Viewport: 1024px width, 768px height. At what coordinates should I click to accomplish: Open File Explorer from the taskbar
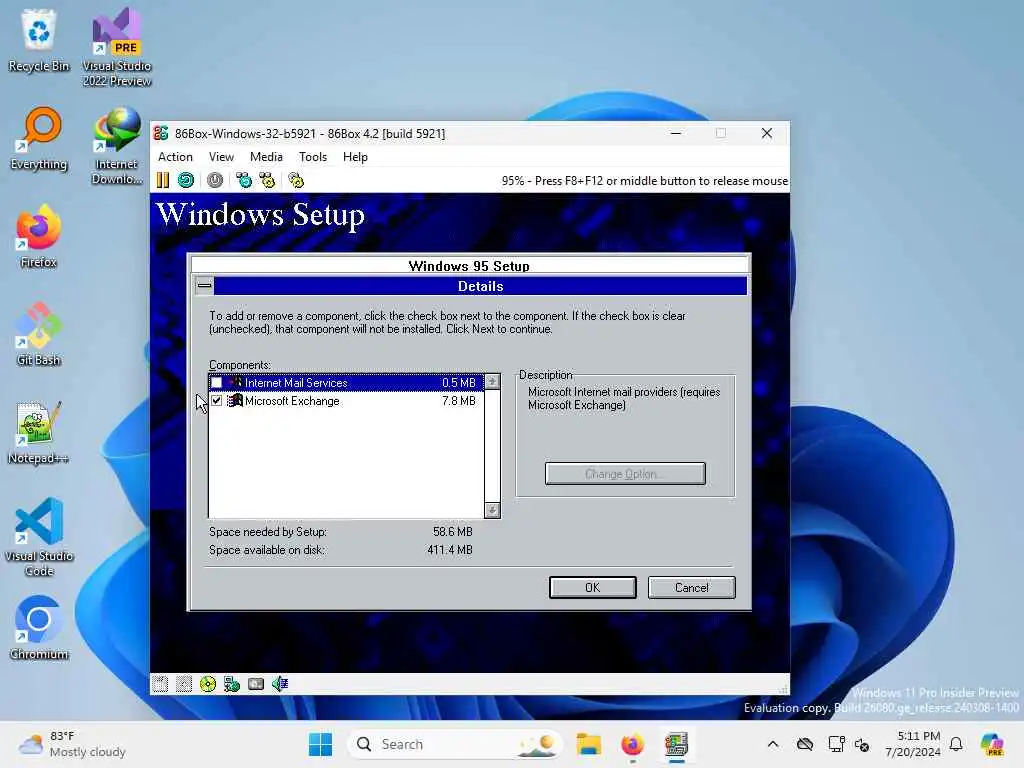click(588, 744)
